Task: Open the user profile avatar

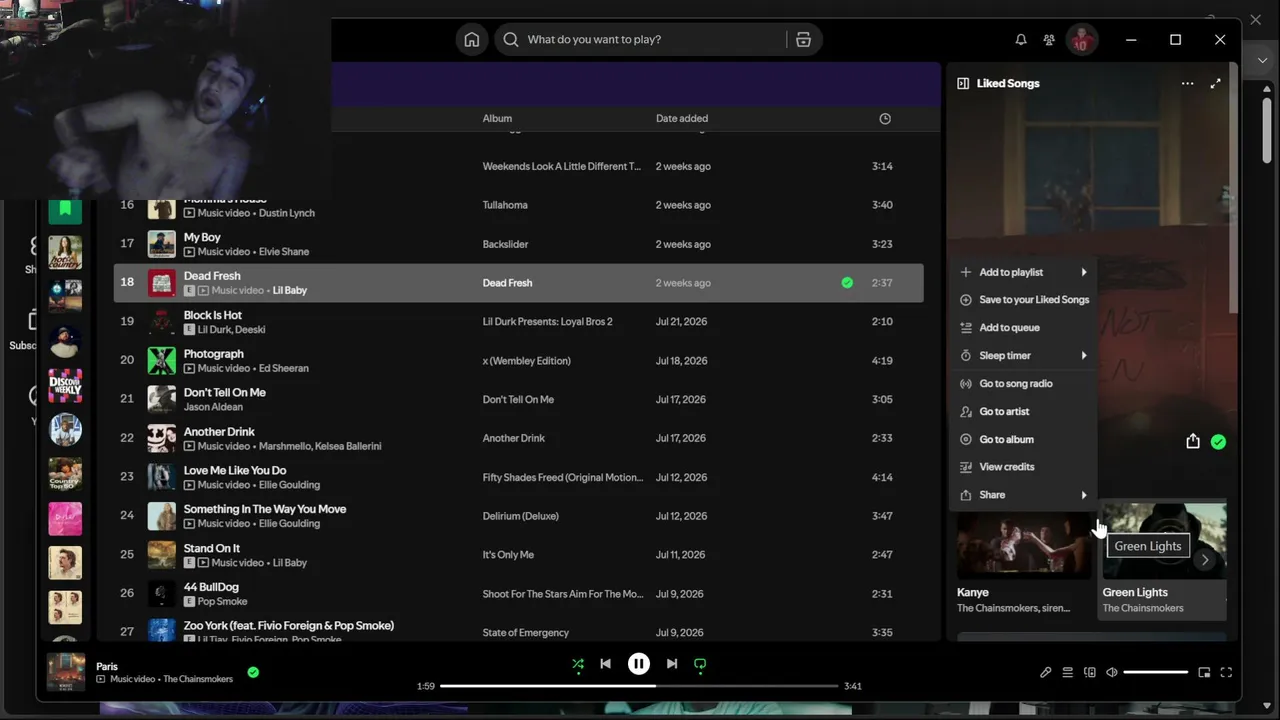Action: tap(1082, 40)
